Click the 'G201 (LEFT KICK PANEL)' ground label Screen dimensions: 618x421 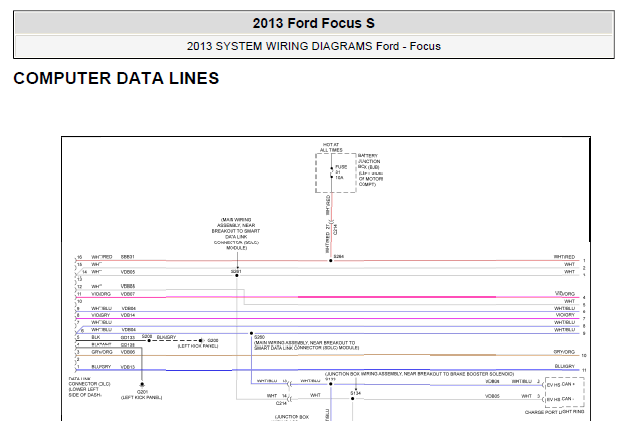pyautogui.click(x=141, y=395)
